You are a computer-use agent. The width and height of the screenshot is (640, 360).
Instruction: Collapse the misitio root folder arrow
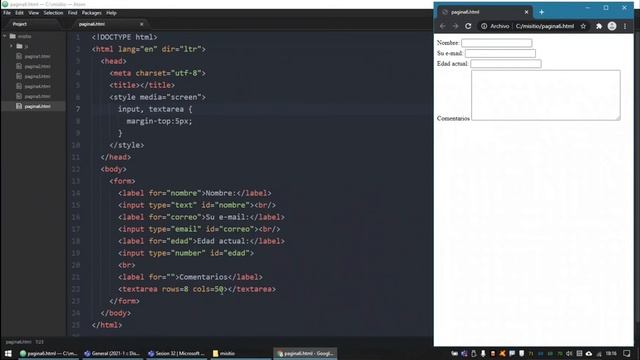[x=5, y=36]
